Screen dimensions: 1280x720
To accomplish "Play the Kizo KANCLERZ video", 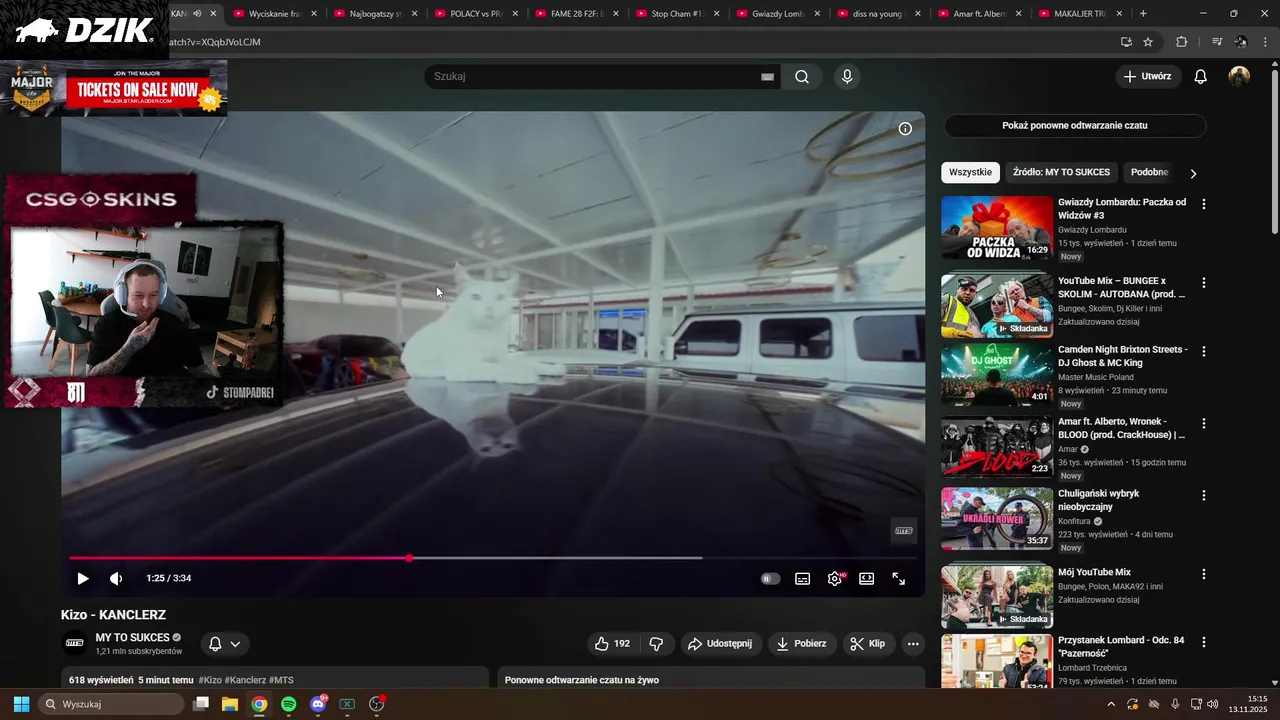I will (x=83, y=578).
